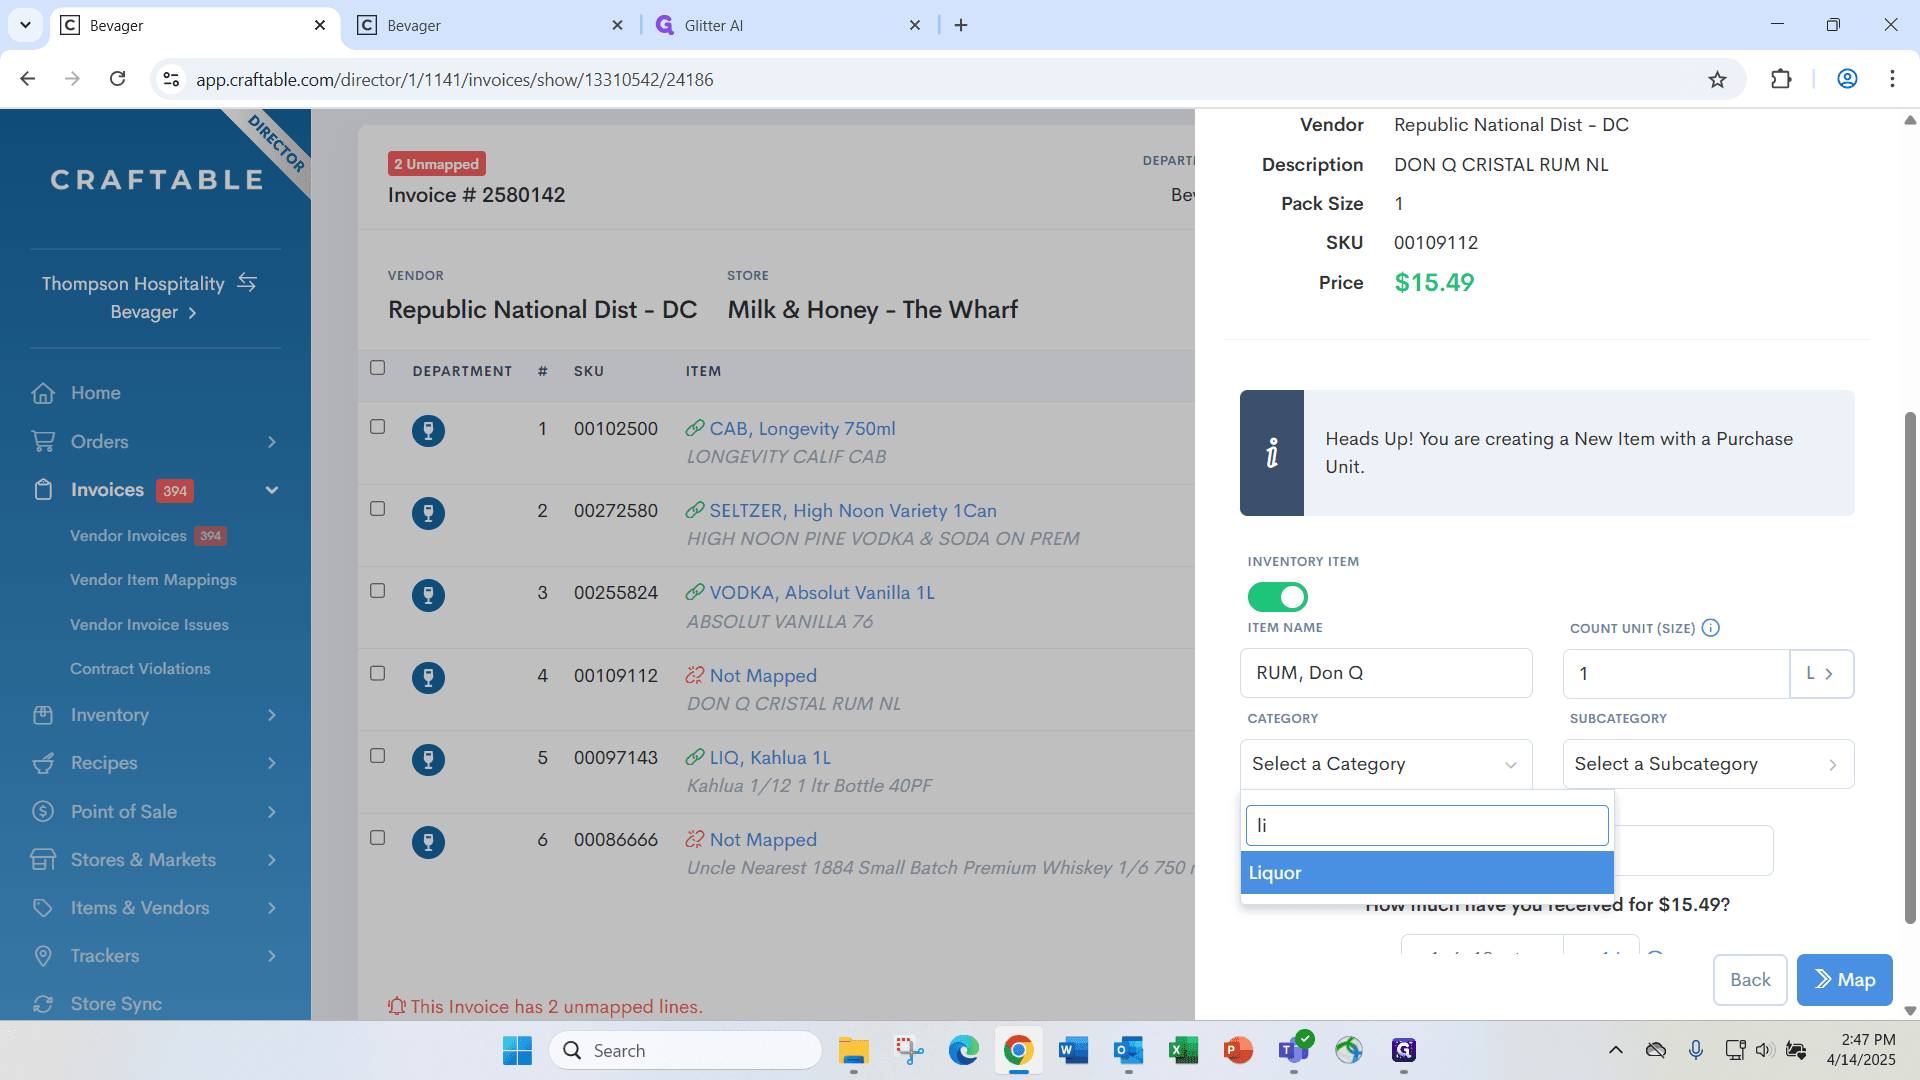Click the Stores & Markets storefront icon
Image resolution: width=1920 pixels, height=1080 pixels.
pyautogui.click(x=43, y=860)
